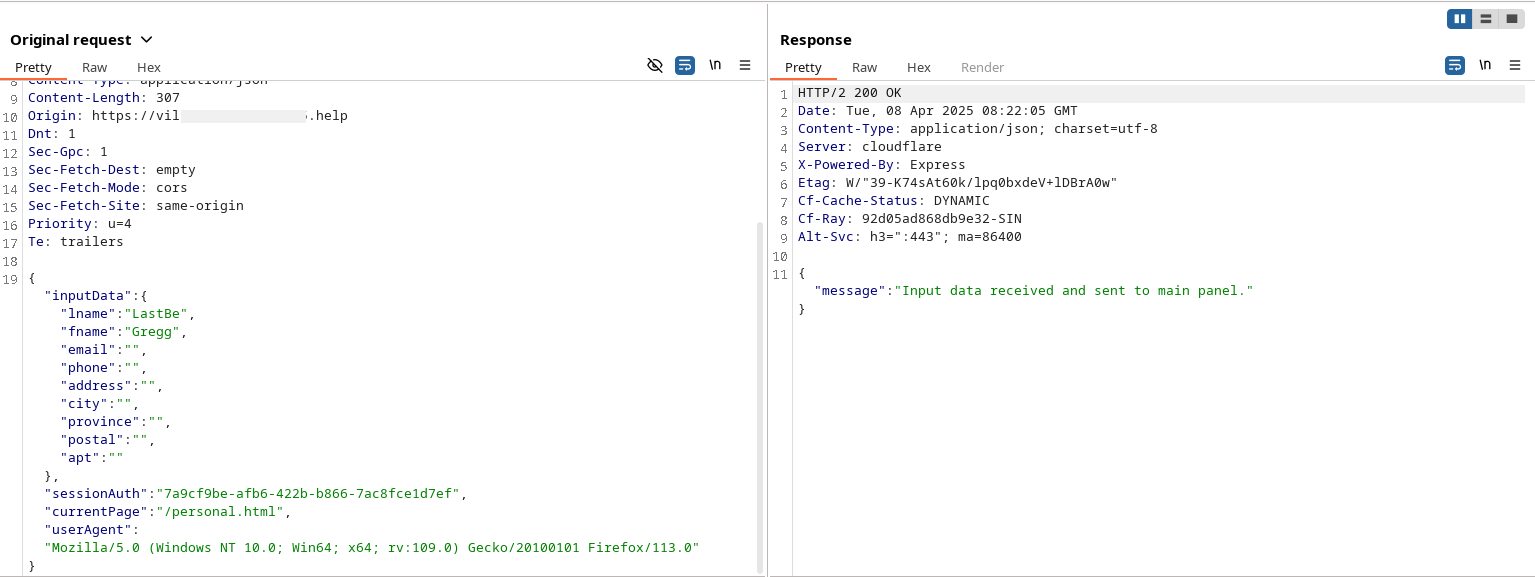Select the full-screen layout toggle at top right
Viewport: 1535px width, 577px height.
click(x=1513, y=18)
